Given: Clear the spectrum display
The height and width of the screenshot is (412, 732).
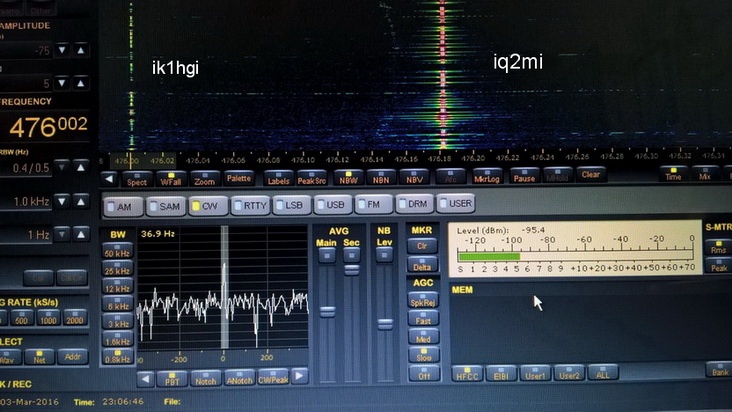Looking at the screenshot, I should pyautogui.click(x=591, y=174).
